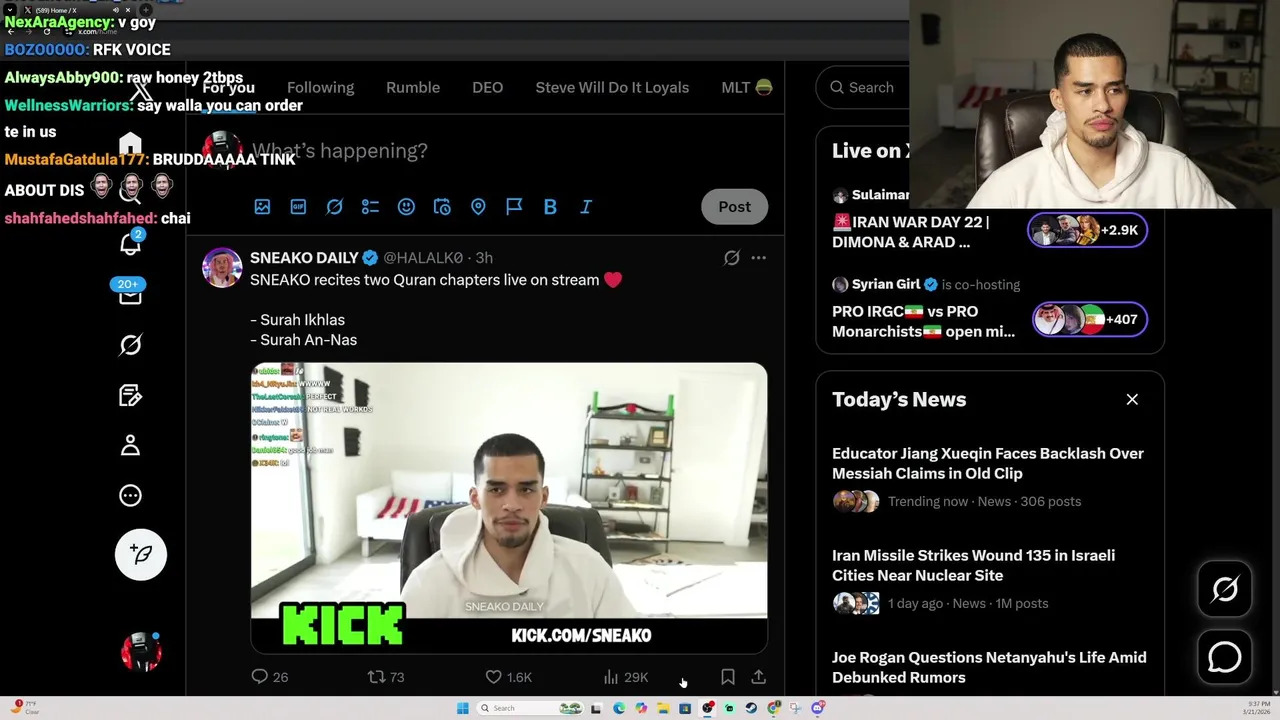Share the SNEAKO DAILY post
Image resolution: width=1280 pixels, height=720 pixels.
(759, 677)
